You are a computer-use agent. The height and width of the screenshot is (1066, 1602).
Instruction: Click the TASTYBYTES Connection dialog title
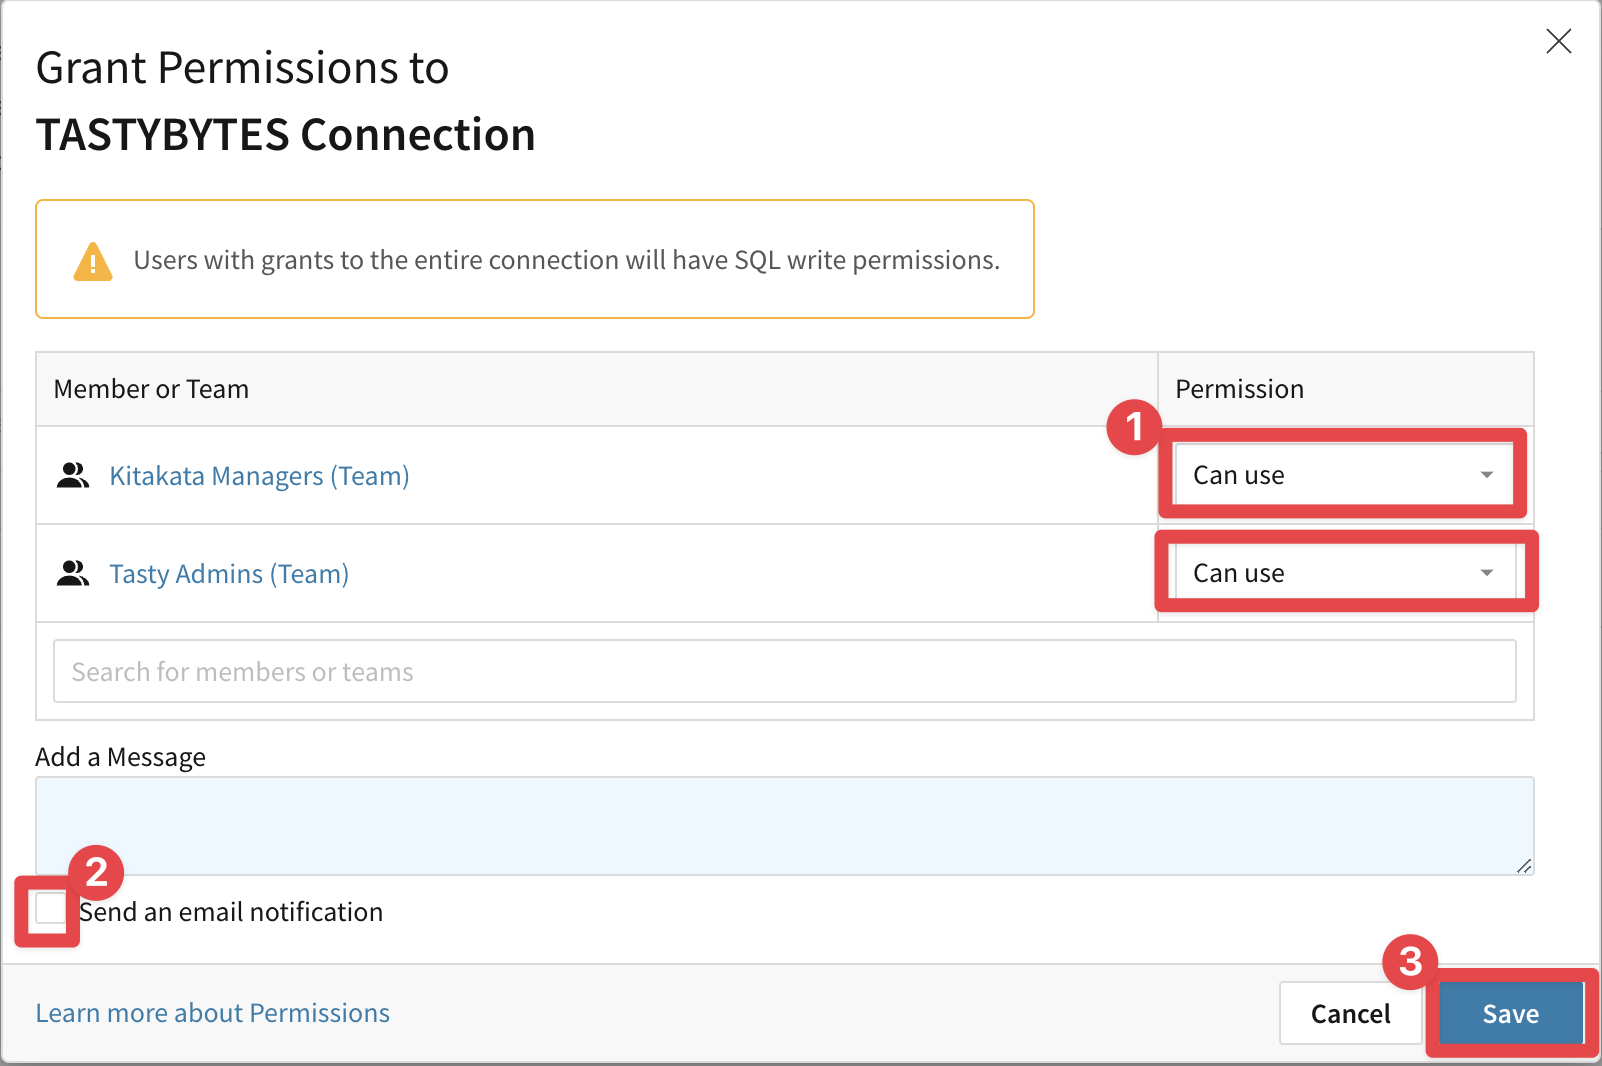[x=286, y=135]
